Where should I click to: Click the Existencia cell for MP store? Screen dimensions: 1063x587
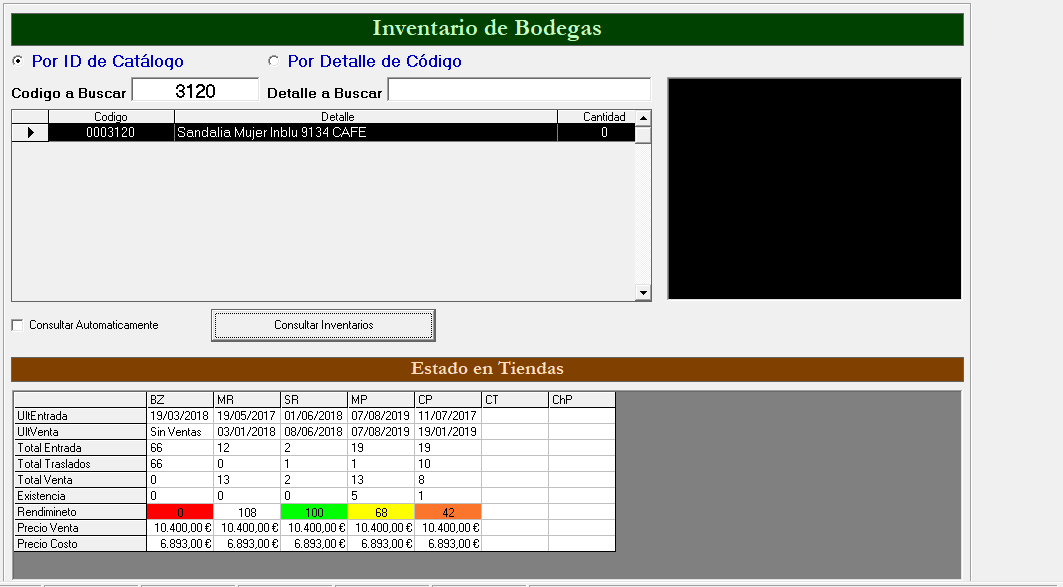pyautogui.click(x=381, y=496)
